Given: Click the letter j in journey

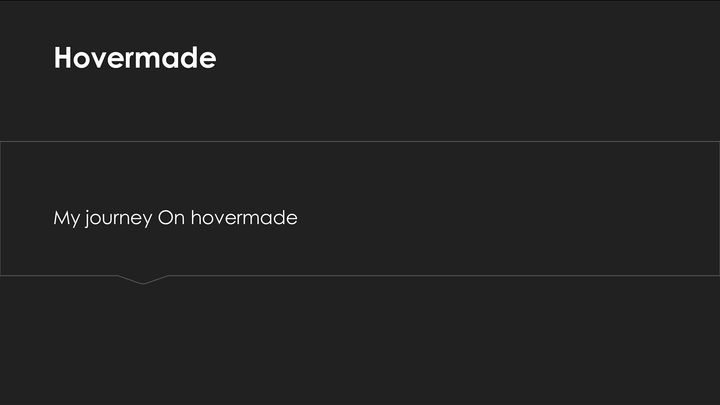Looking at the screenshot, I should coord(88,219).
